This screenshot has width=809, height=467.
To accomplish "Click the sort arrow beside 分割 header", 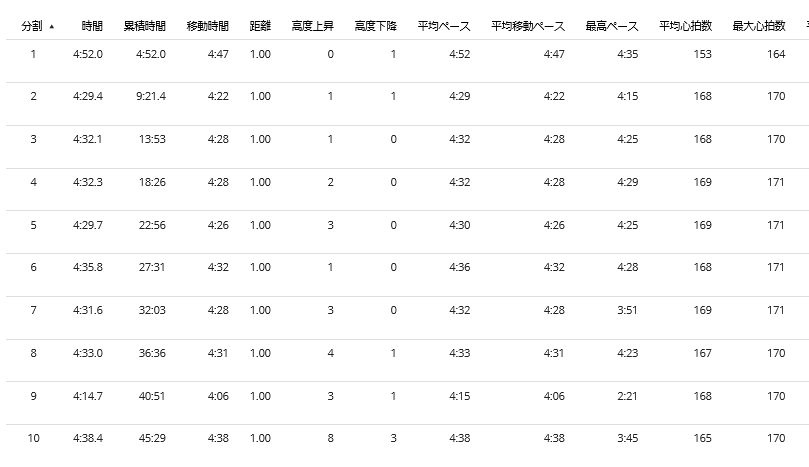I will click(52, 26).
